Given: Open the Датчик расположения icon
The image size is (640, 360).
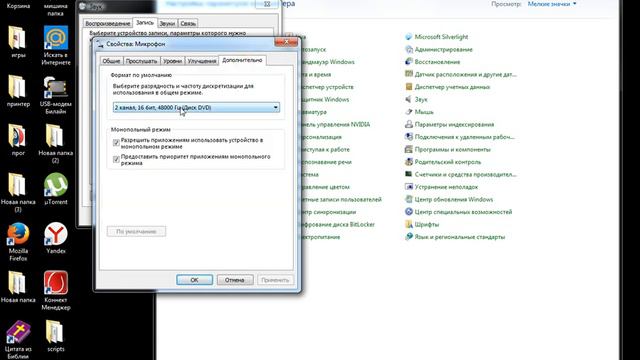Looking at the screenshot, I should (x=409, y=74).
